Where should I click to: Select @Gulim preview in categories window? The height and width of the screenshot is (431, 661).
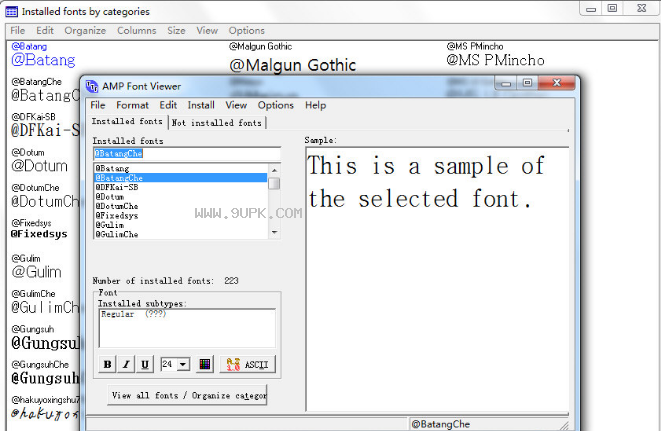tap(37, 272)
